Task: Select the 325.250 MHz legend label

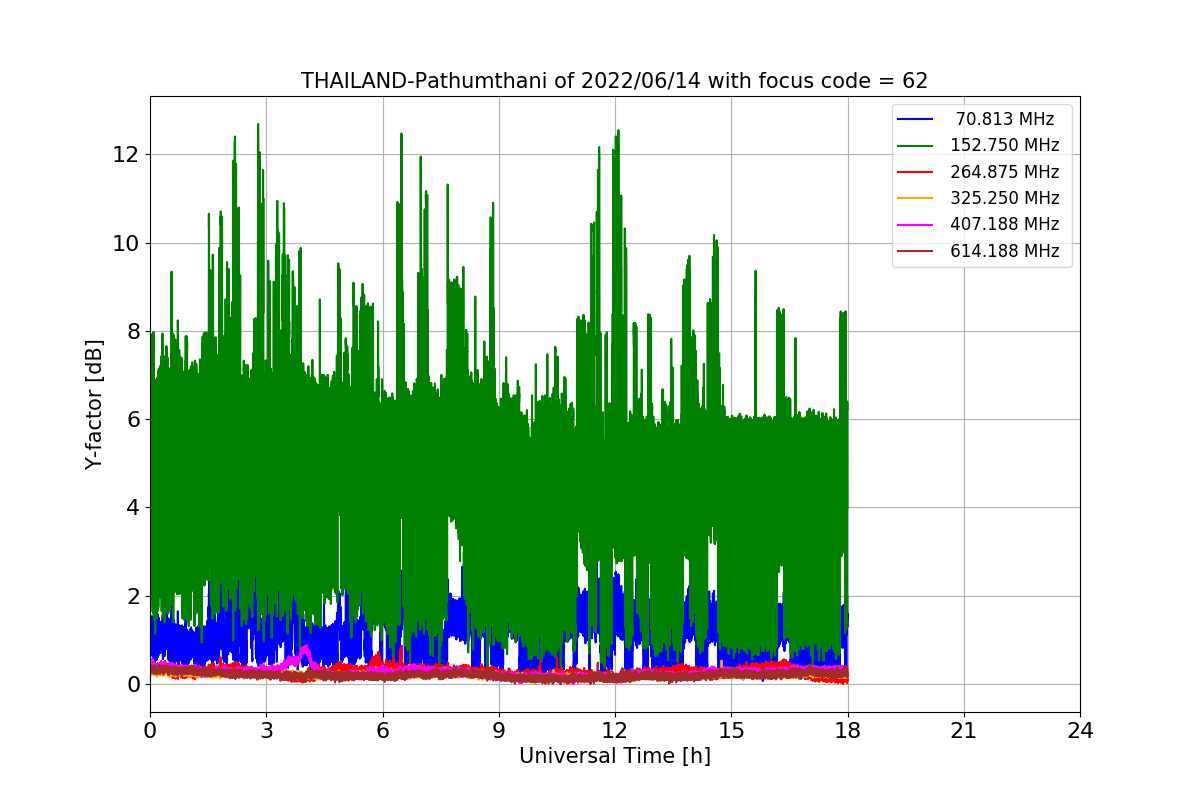Action: 1005,198
